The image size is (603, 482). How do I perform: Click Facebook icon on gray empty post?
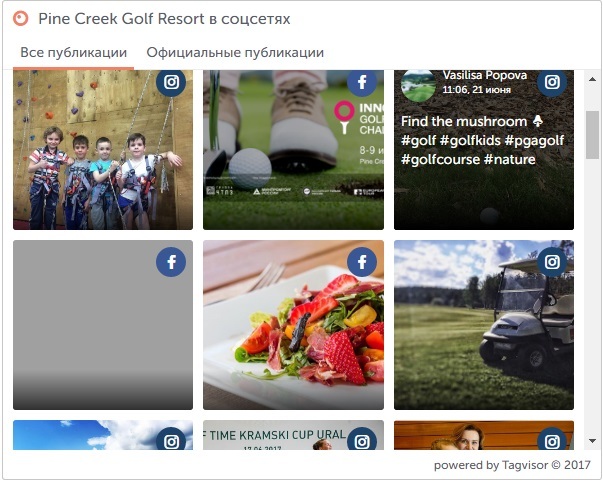(171, 262)
